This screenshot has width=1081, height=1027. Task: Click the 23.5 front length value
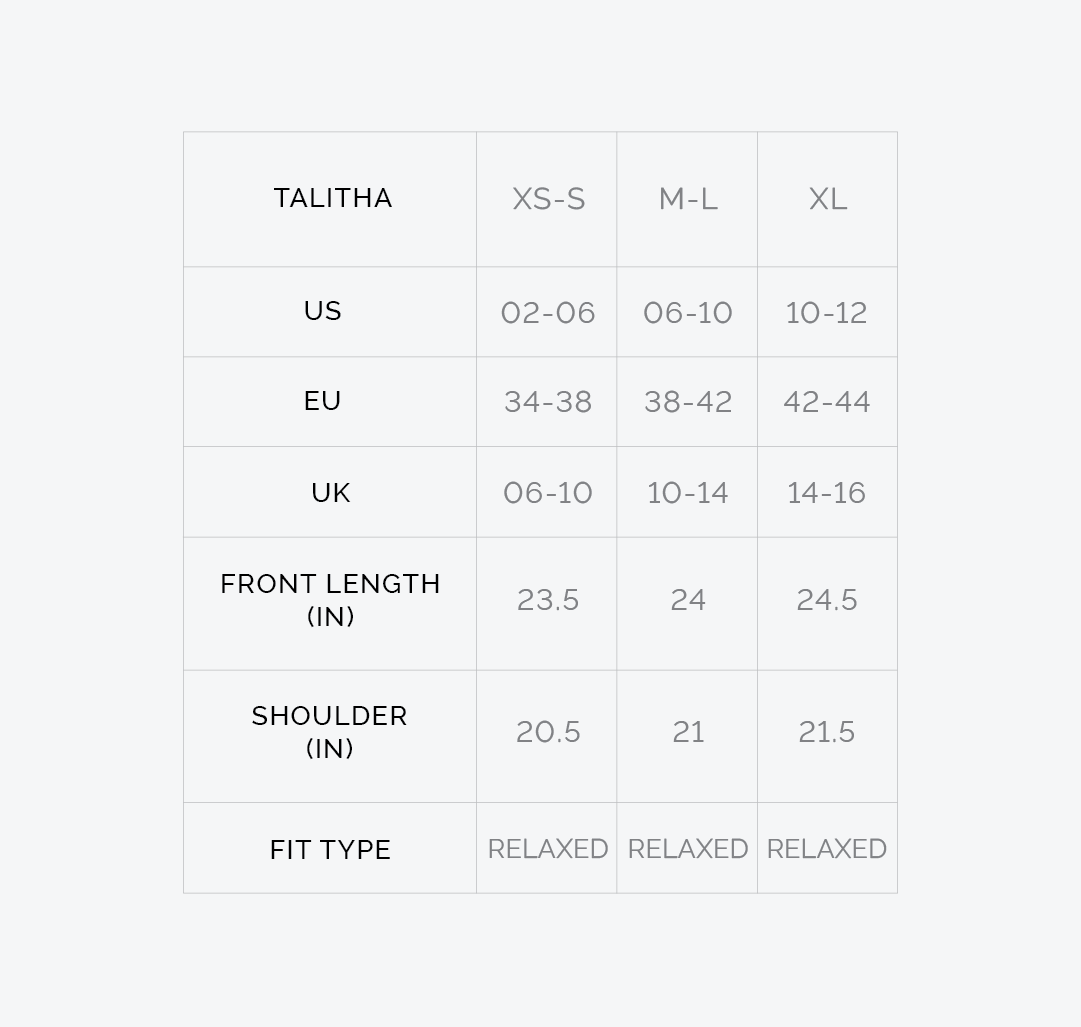point(548,600)
